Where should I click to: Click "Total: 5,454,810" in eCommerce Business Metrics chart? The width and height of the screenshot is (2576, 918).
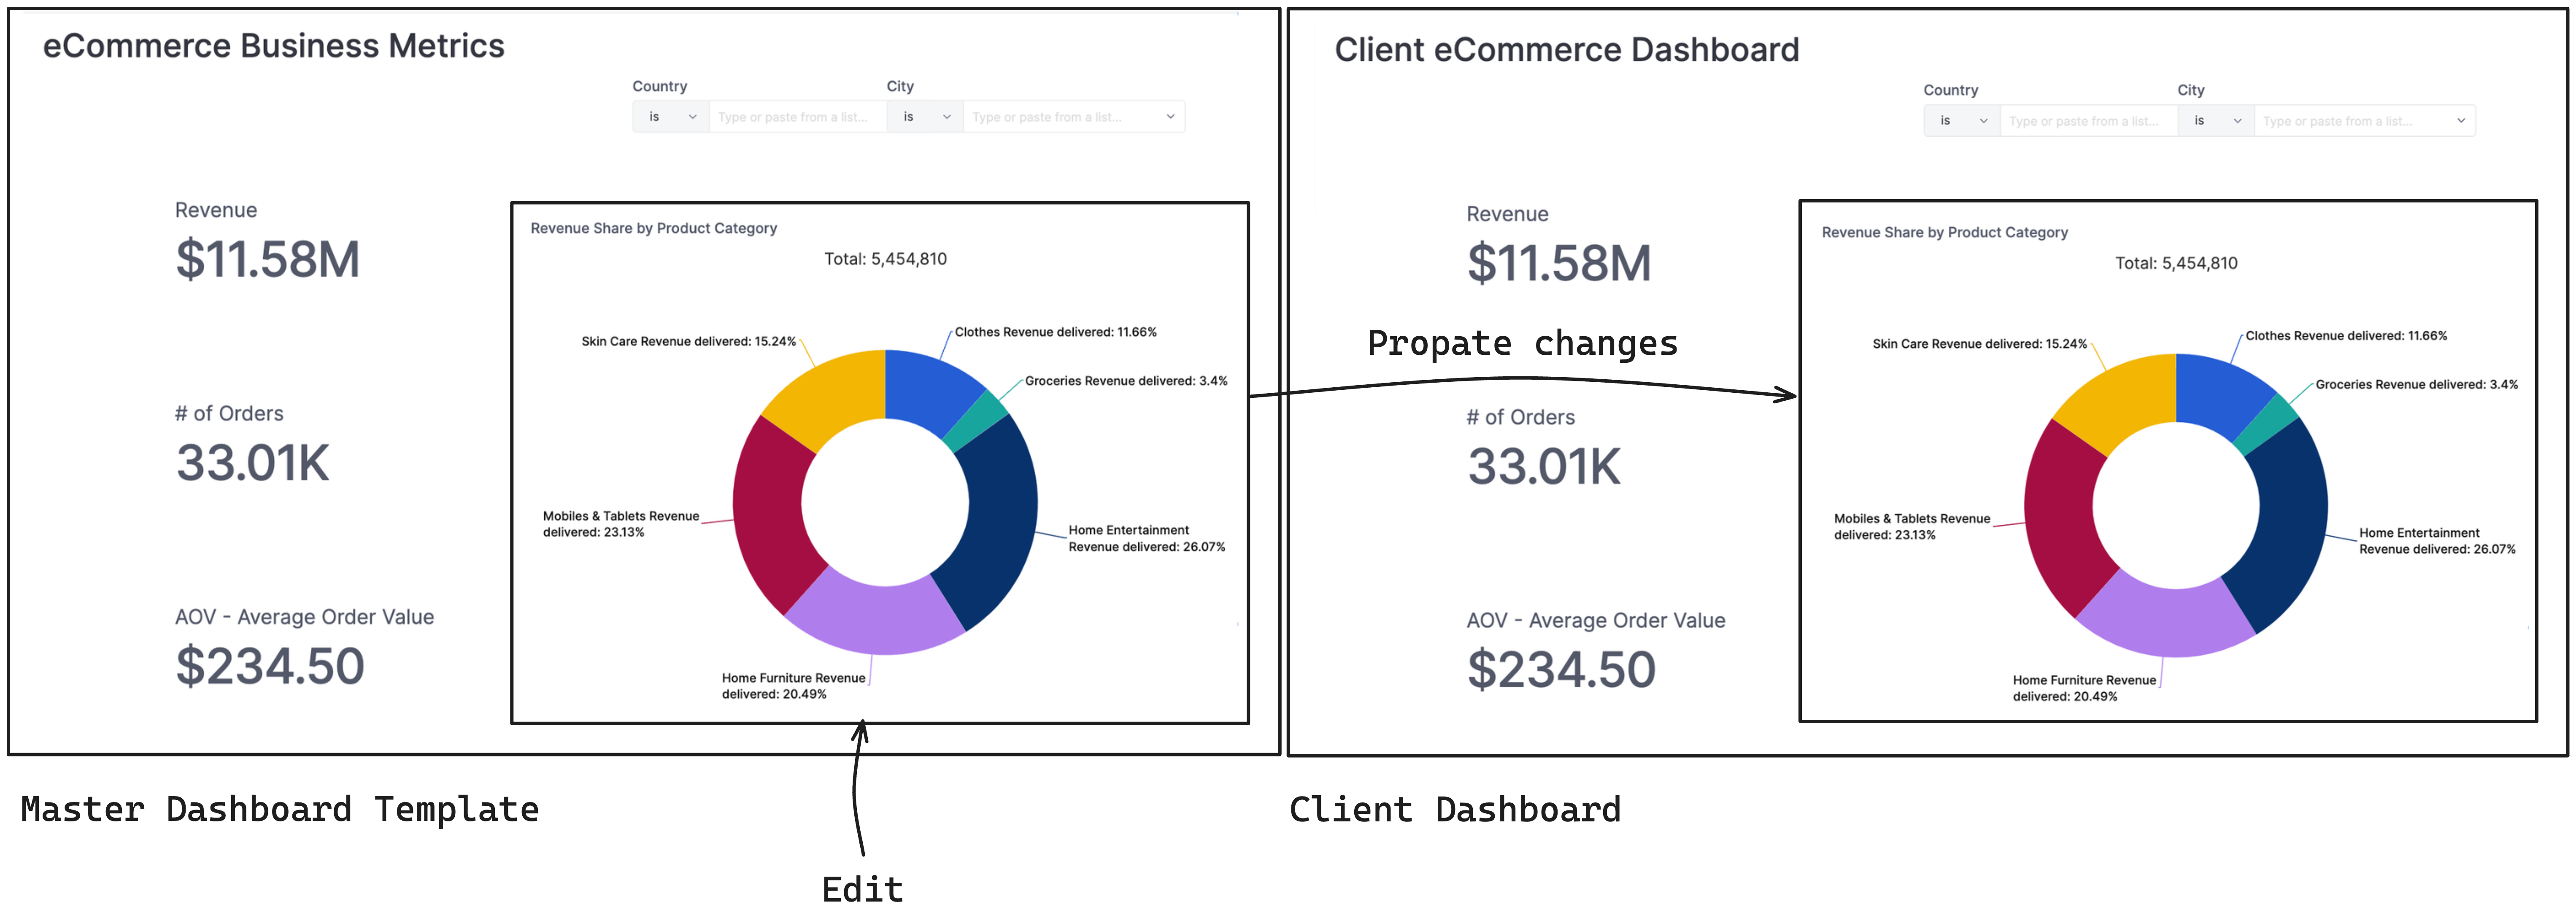coord(885,259)
